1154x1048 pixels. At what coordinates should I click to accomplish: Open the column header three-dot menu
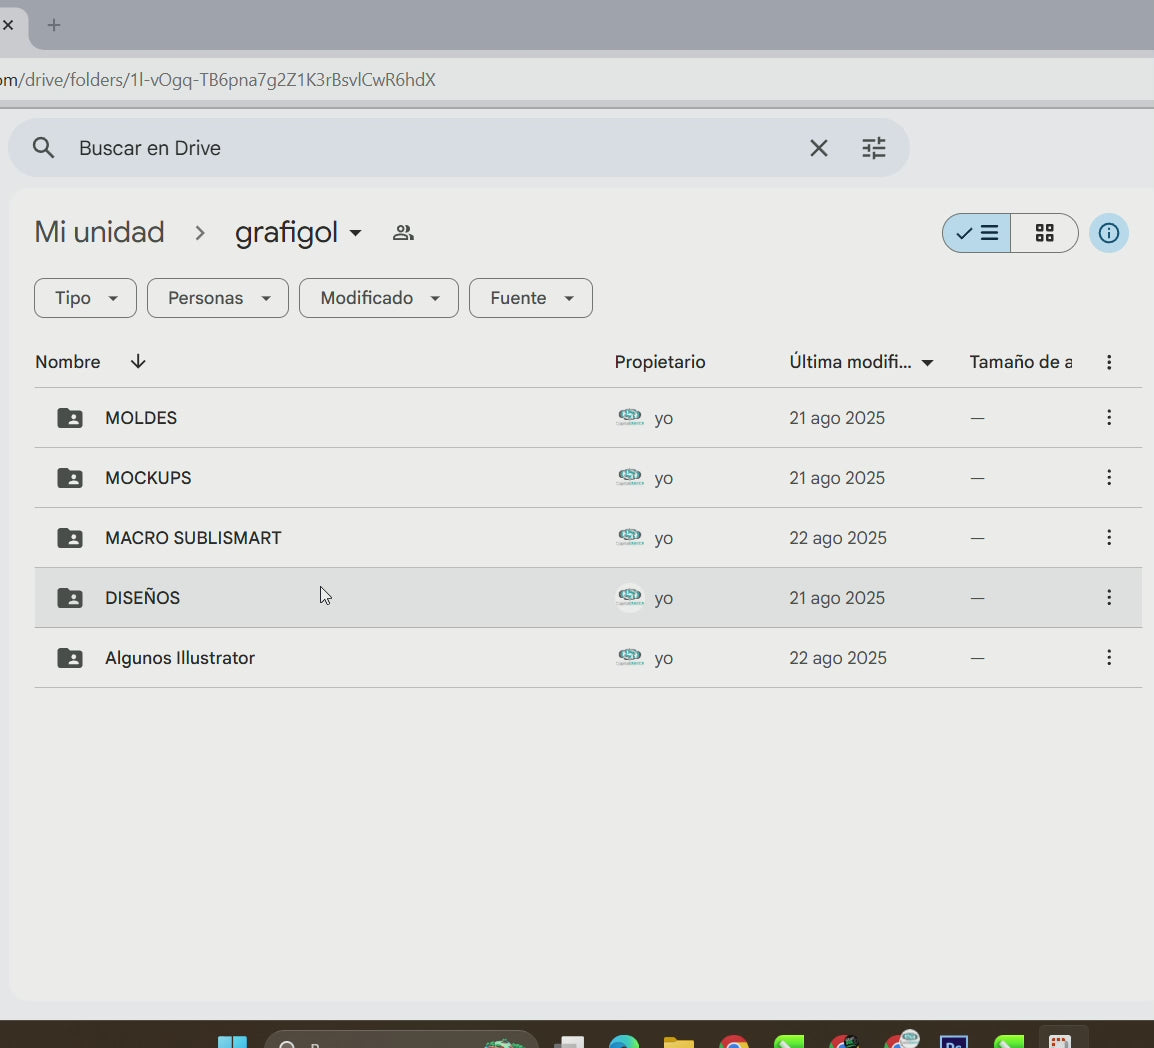[x=1108, y=362]
